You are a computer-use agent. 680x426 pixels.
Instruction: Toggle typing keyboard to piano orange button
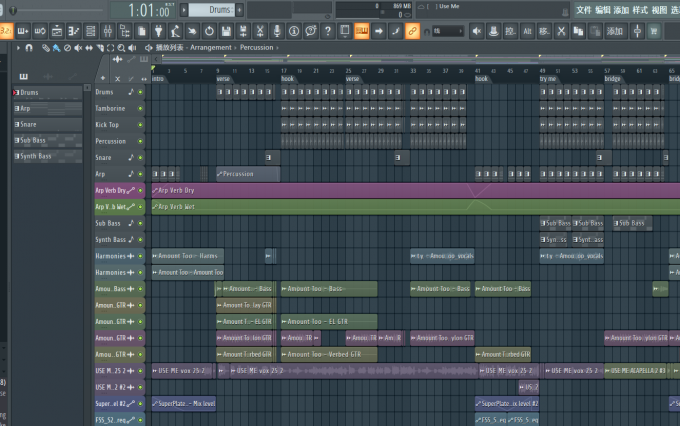tap(362, 31)
